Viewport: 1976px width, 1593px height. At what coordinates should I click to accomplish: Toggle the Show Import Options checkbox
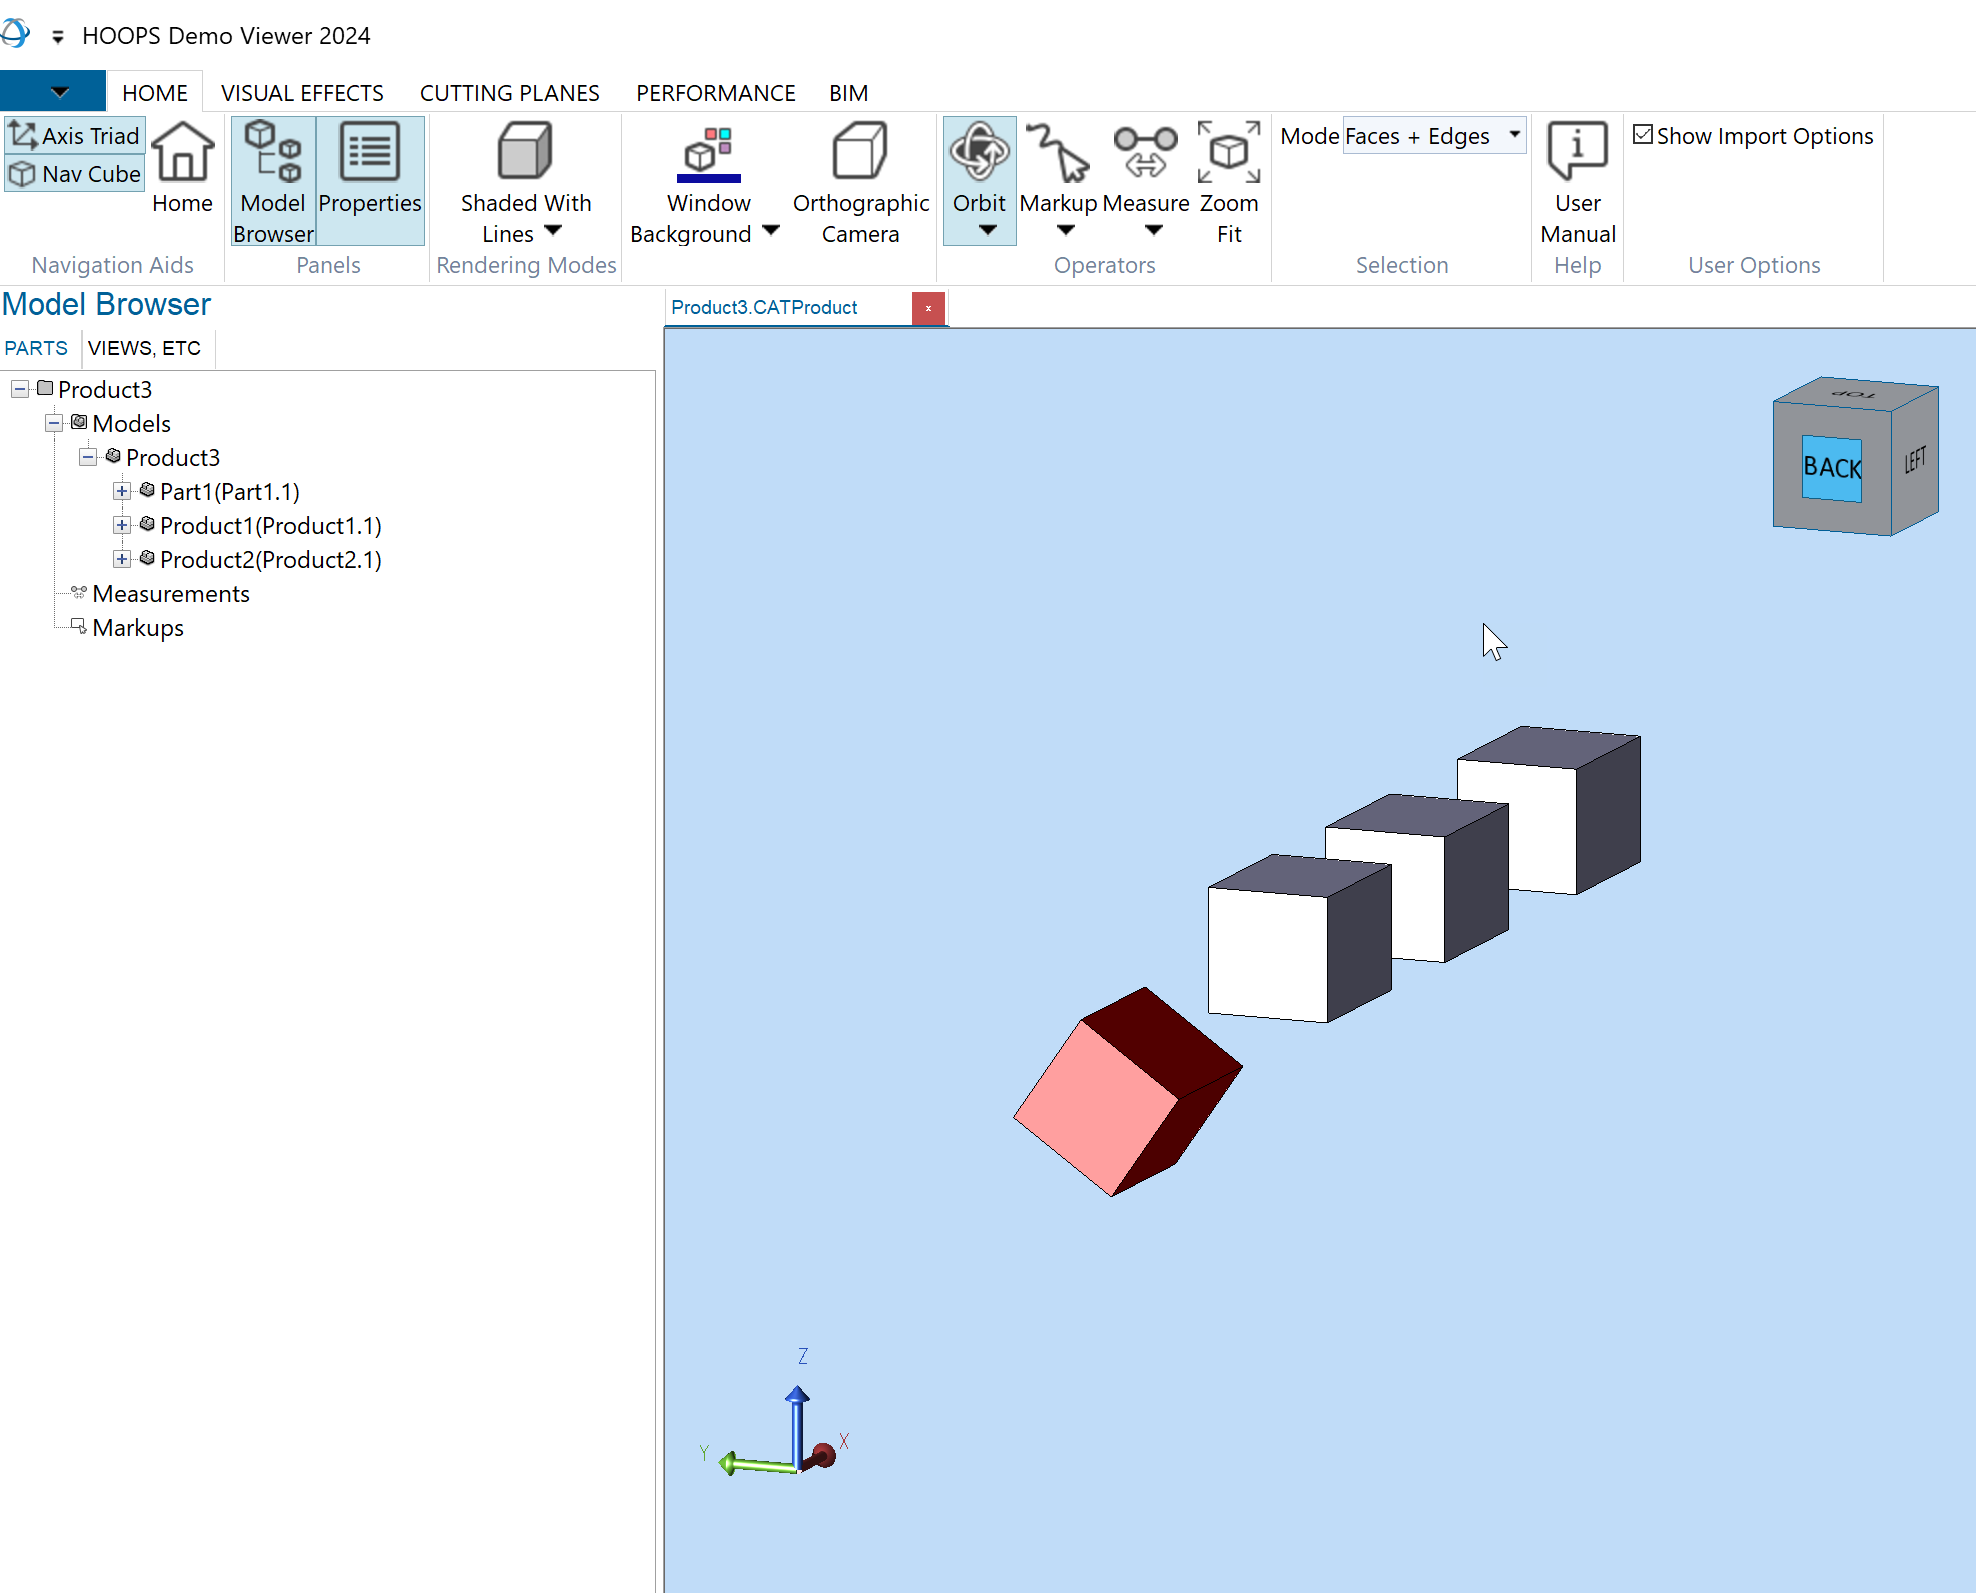(x=1643, y=135)
